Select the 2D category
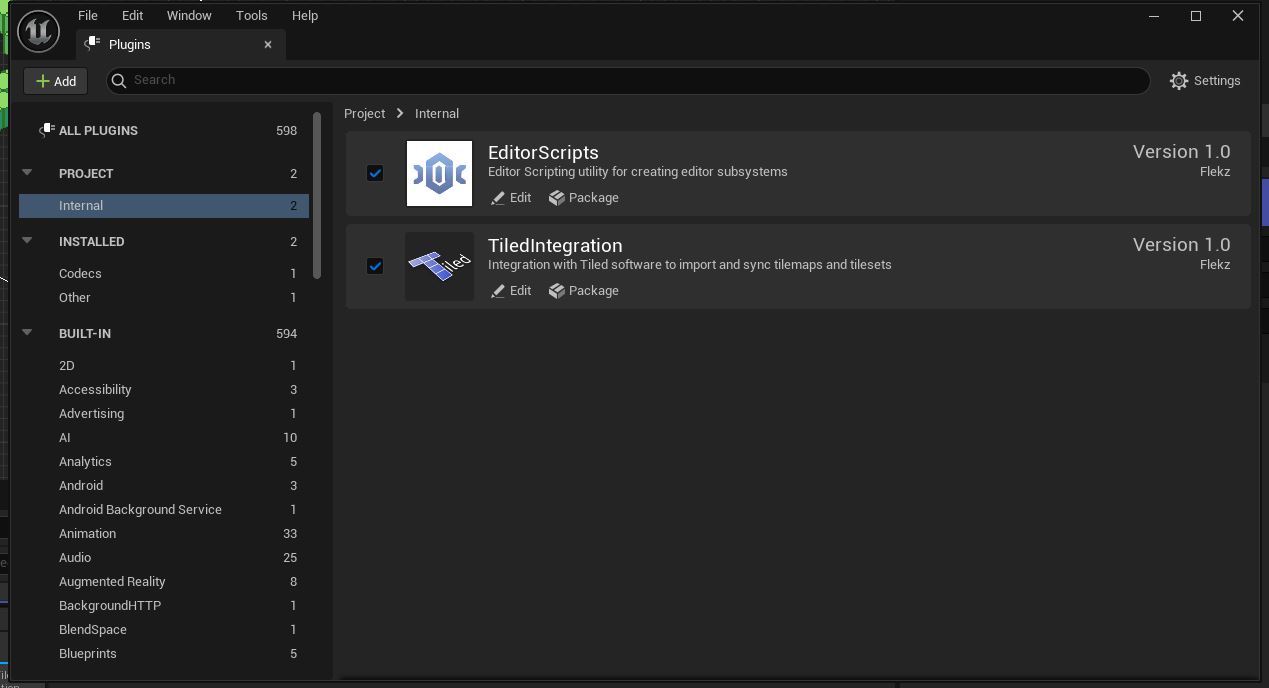Screen dimensions: 1269x688 (164, 365)
